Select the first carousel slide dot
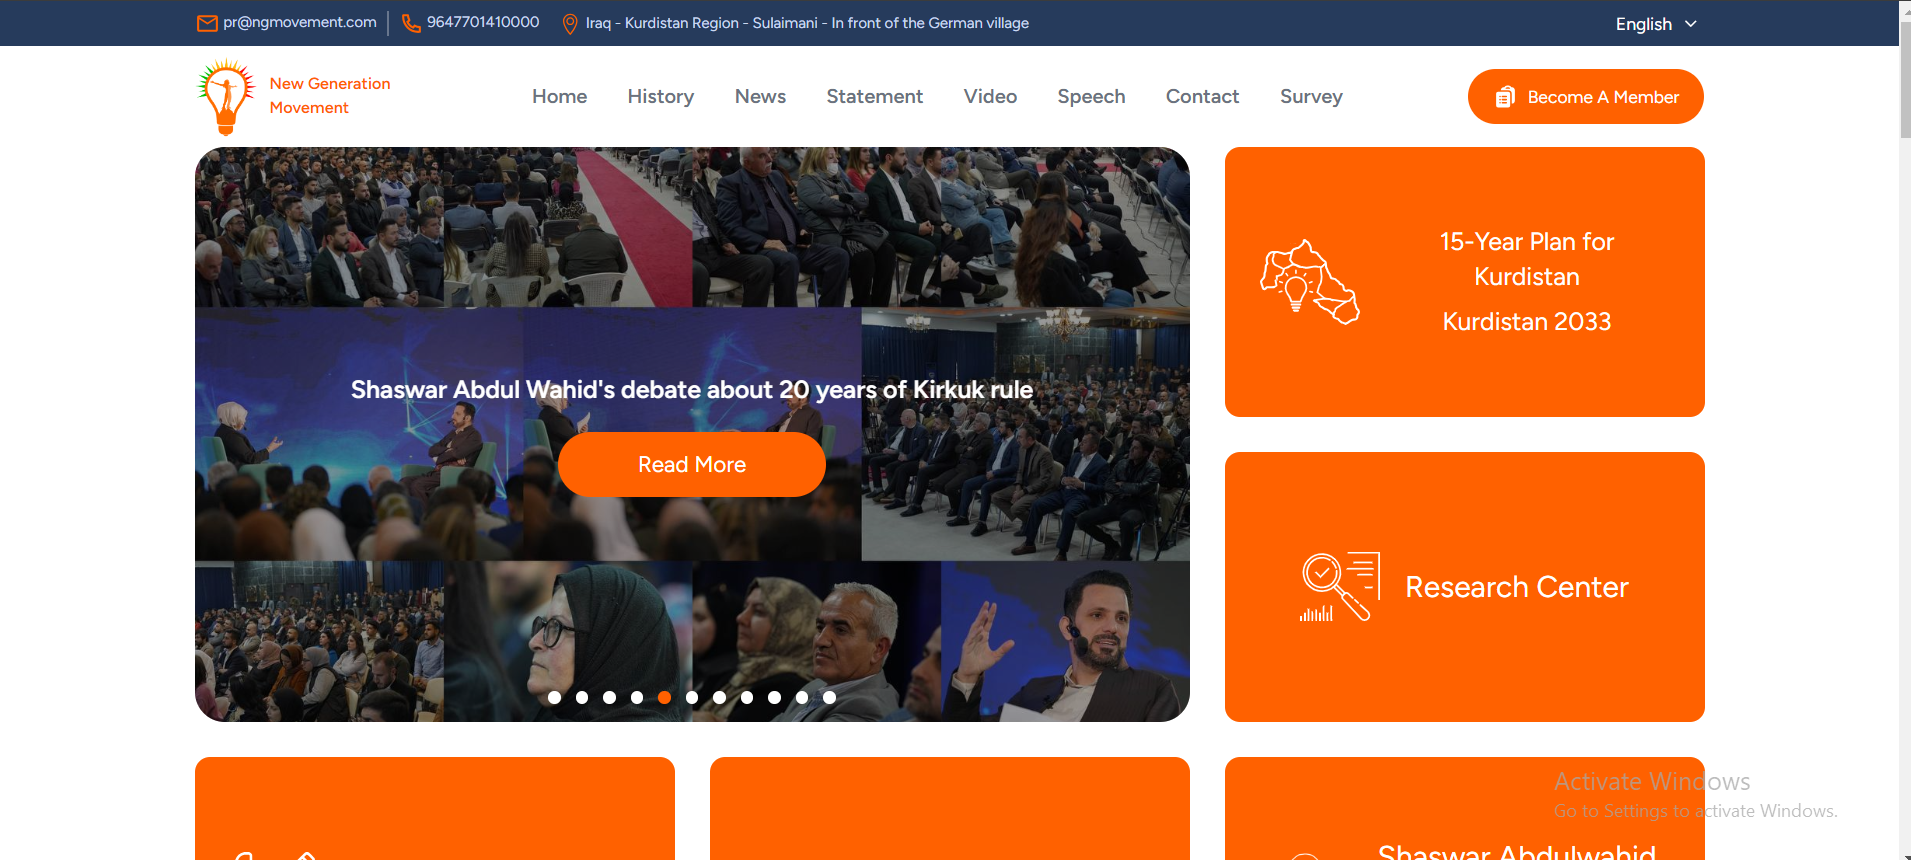 [x=555, y=698]
